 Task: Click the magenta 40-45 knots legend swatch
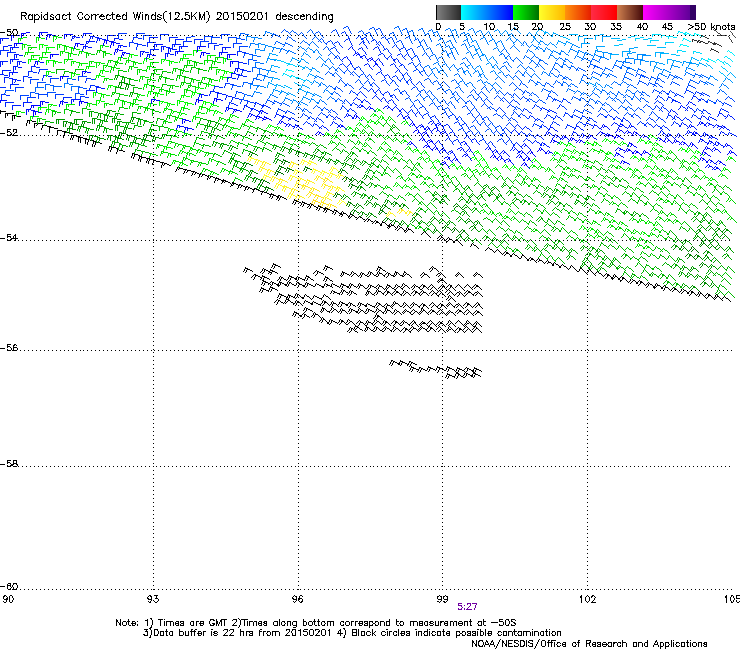(656, 12)
